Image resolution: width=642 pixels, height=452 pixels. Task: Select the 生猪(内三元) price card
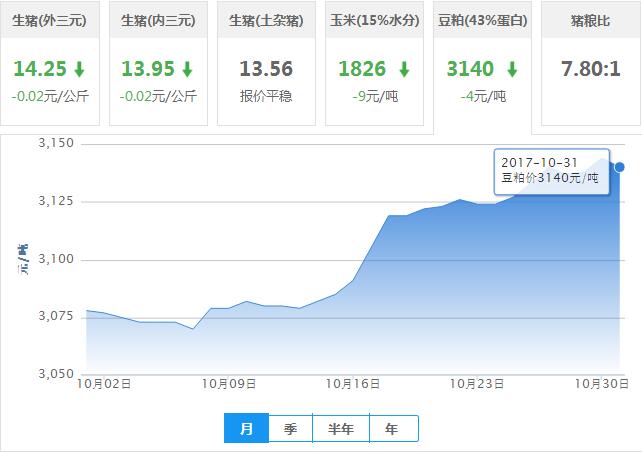click(x=158, y=63)
